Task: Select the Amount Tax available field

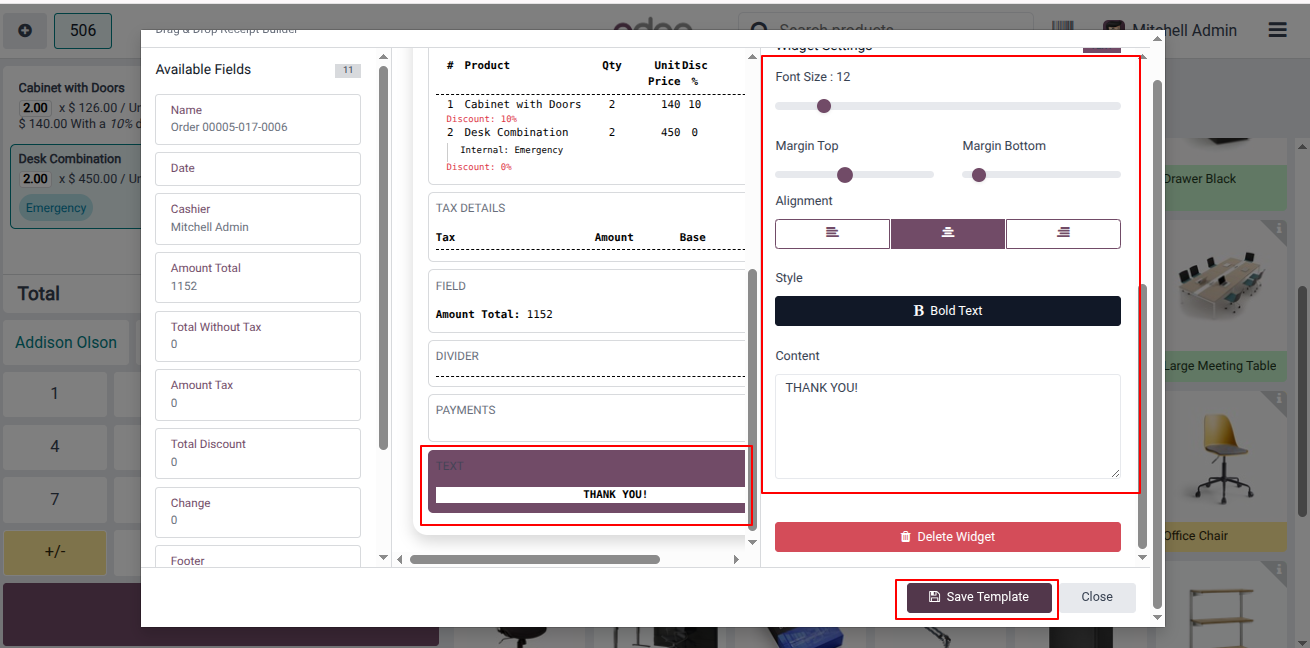Action: tap(258, 394)
